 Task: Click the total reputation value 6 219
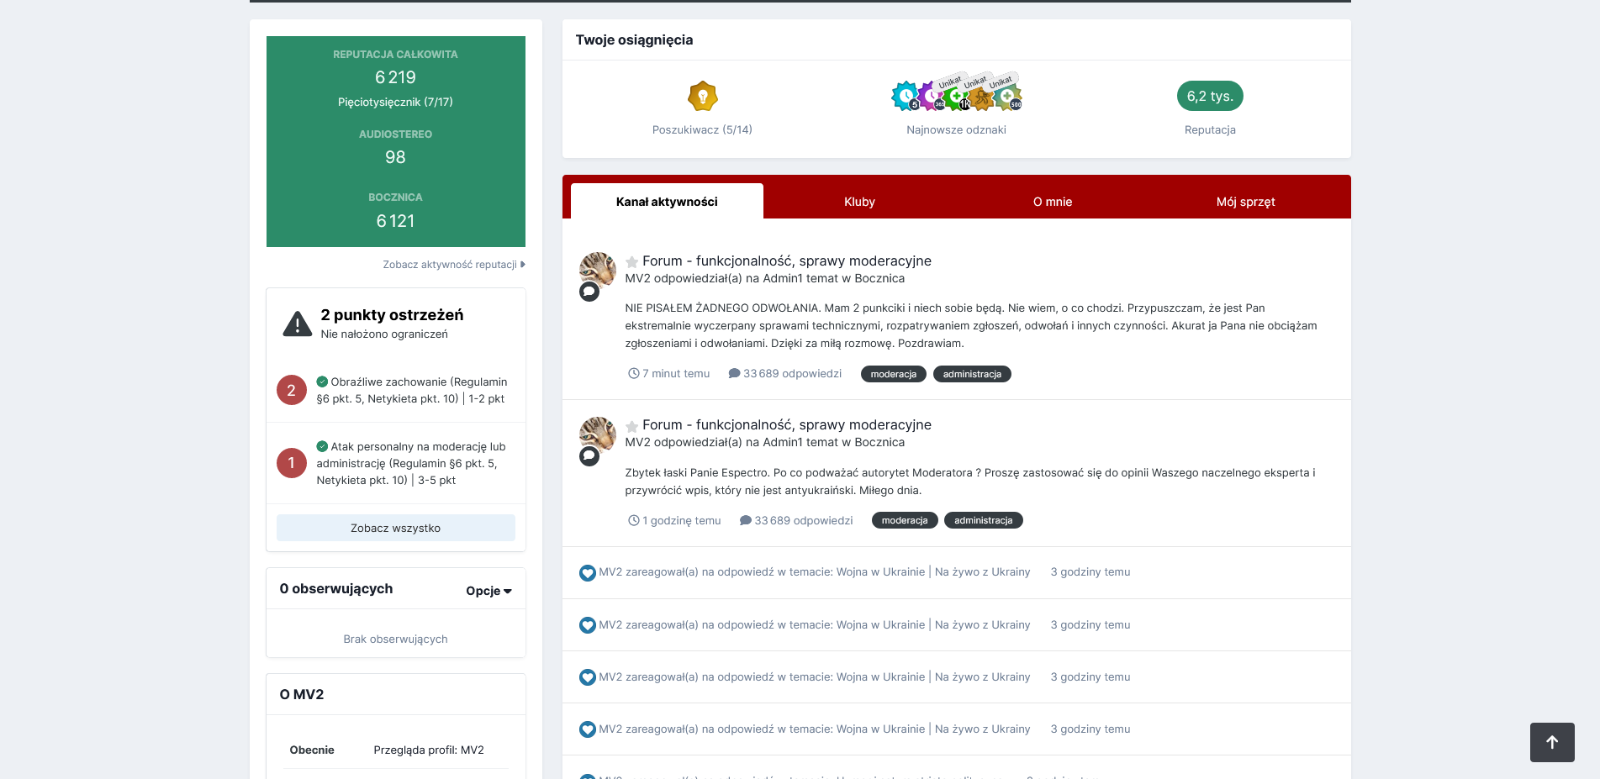click(x=395, y=77)
